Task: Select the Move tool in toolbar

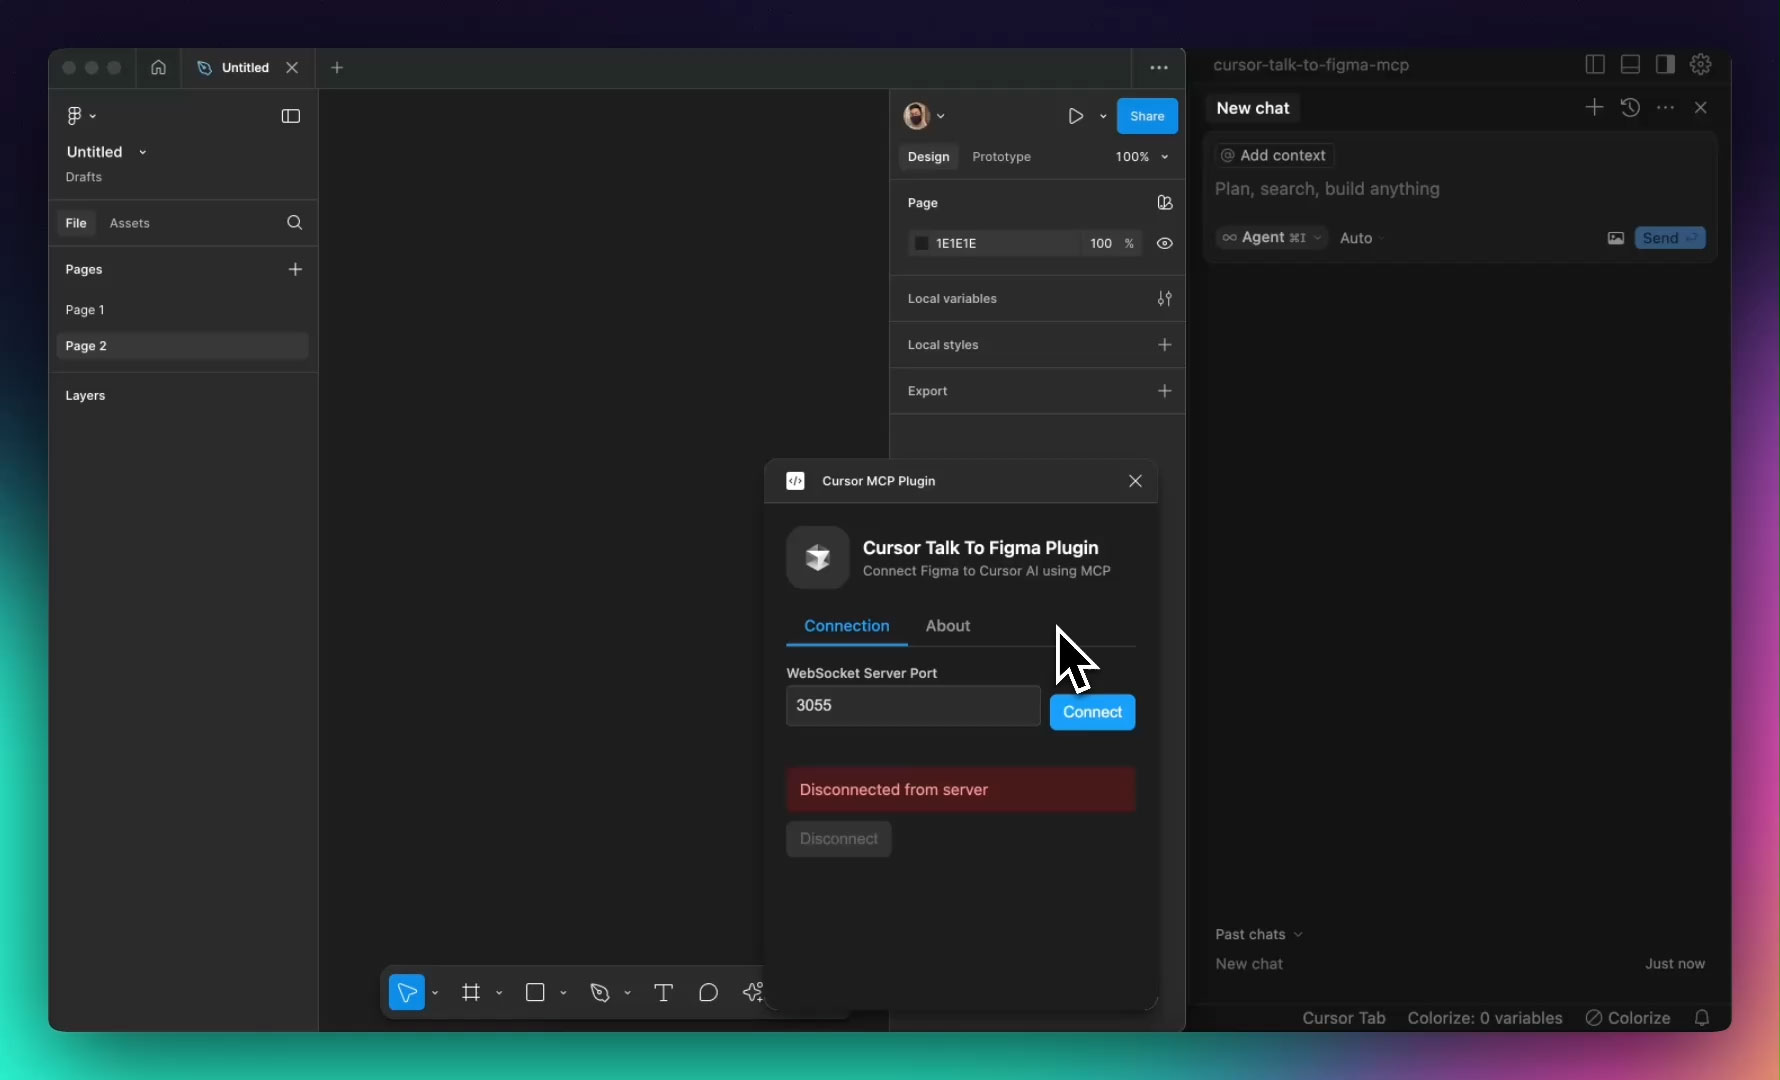Action: pos(406,992)
